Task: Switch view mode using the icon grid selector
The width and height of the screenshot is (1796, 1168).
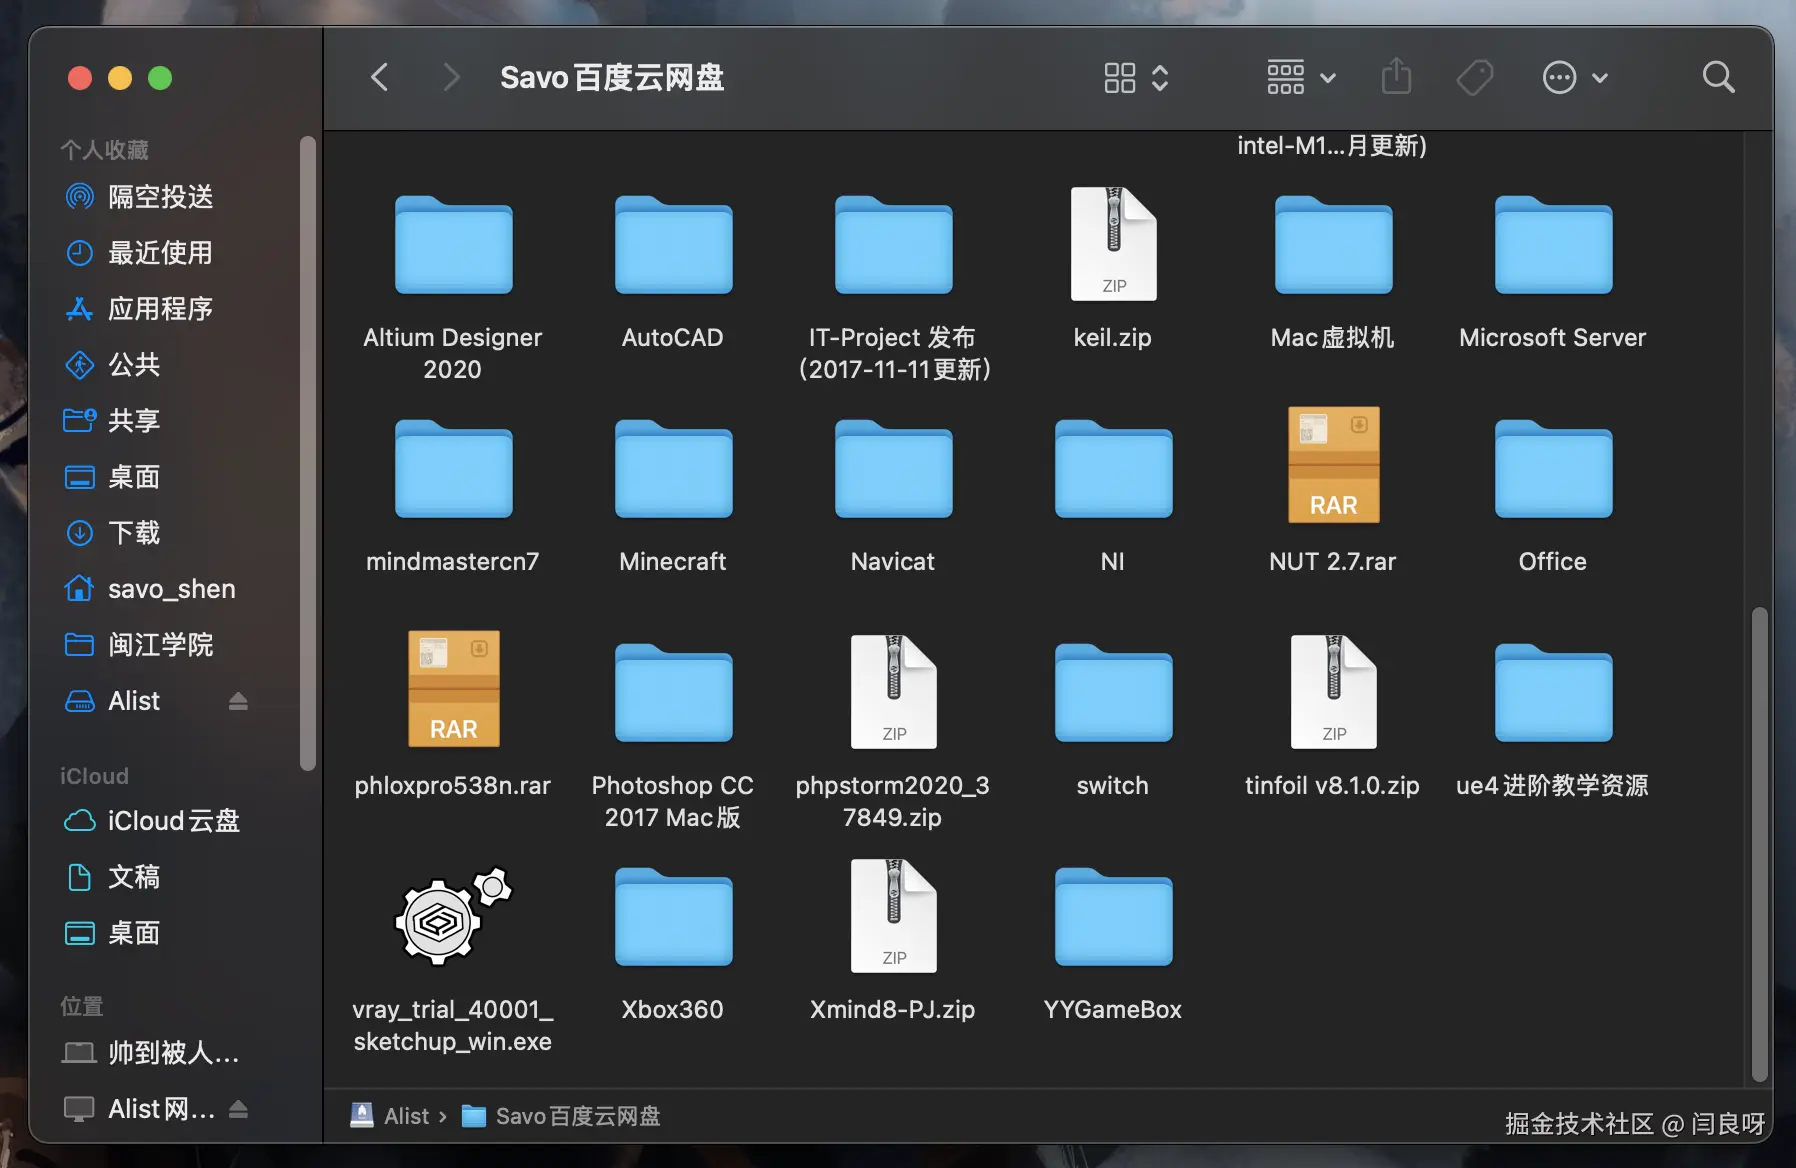Action: point(1136,77)
